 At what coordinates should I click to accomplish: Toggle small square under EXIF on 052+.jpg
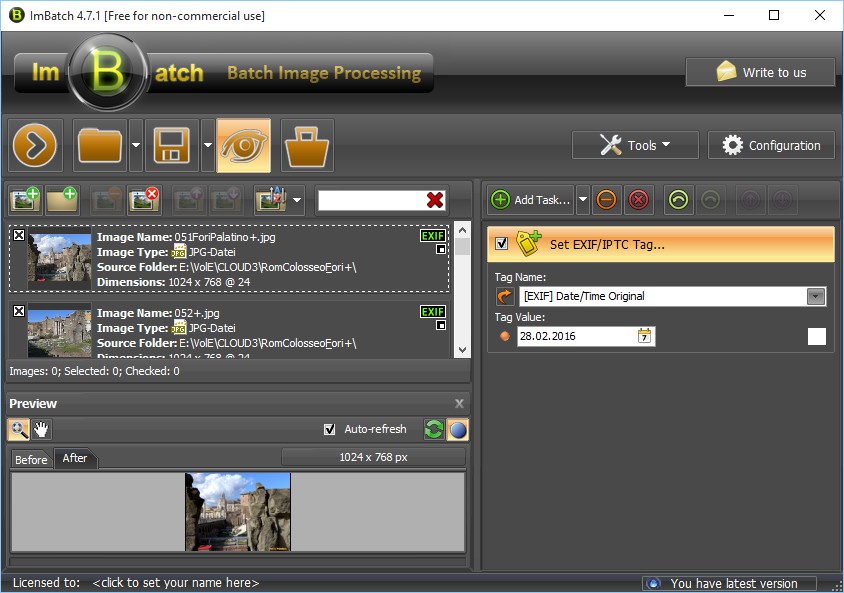pyautogui.click(x=441, y=325)
